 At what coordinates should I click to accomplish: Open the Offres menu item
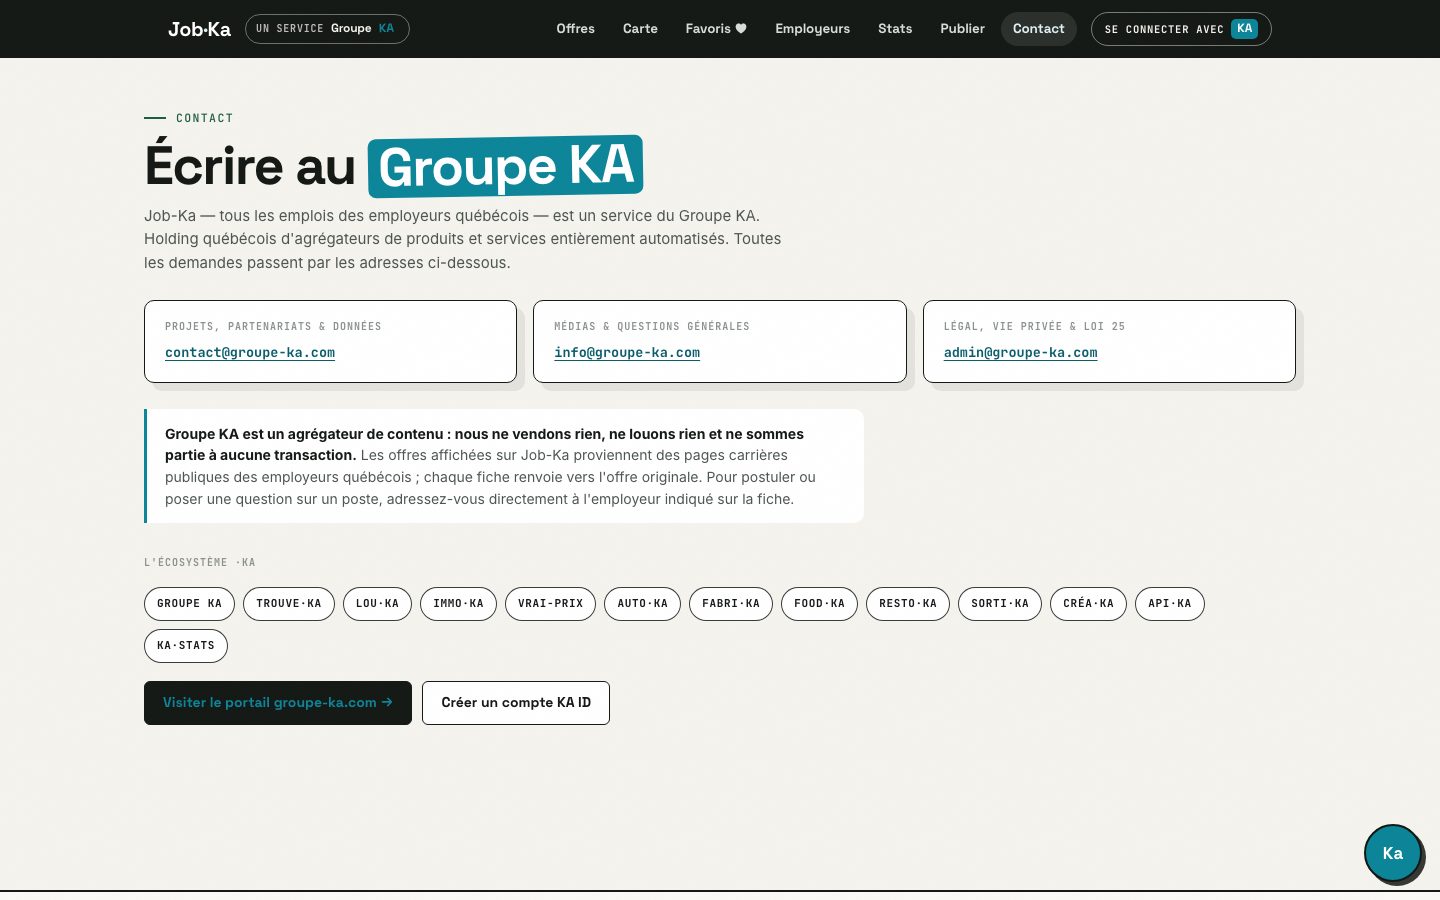coord(575,29)
